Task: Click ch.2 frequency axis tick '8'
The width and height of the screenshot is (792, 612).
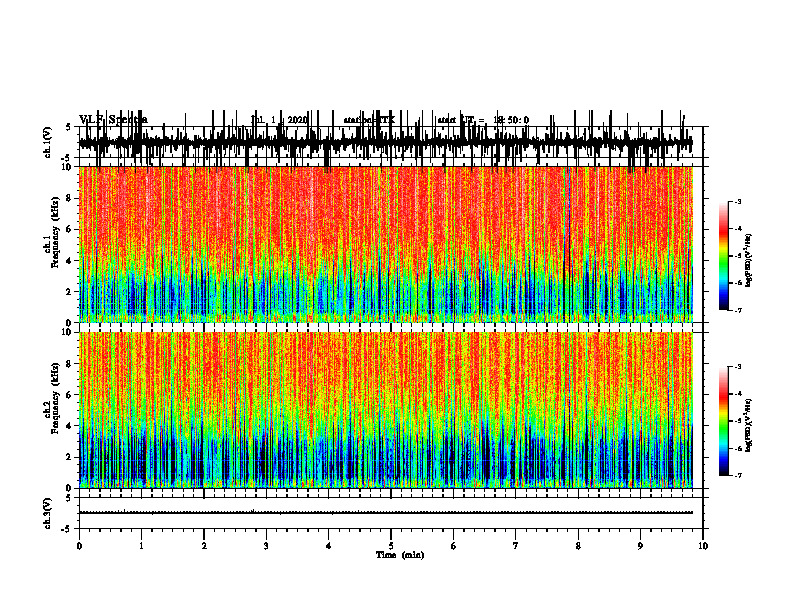Action: click(69, 364)
